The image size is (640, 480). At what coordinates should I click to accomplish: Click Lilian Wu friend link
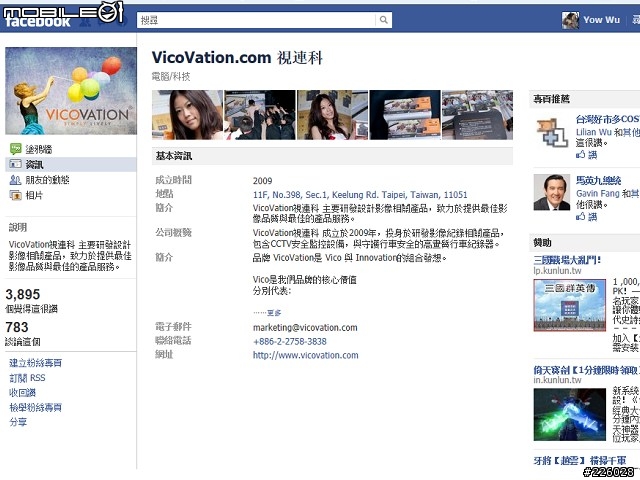coord(594,132)
